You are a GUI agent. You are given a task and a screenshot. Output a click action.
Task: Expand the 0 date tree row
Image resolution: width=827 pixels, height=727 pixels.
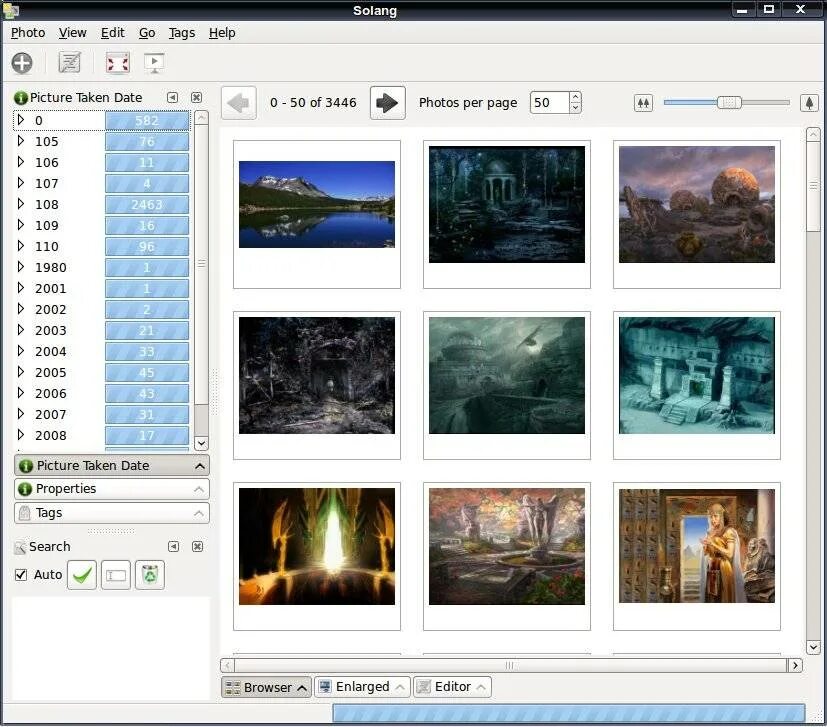21,120
